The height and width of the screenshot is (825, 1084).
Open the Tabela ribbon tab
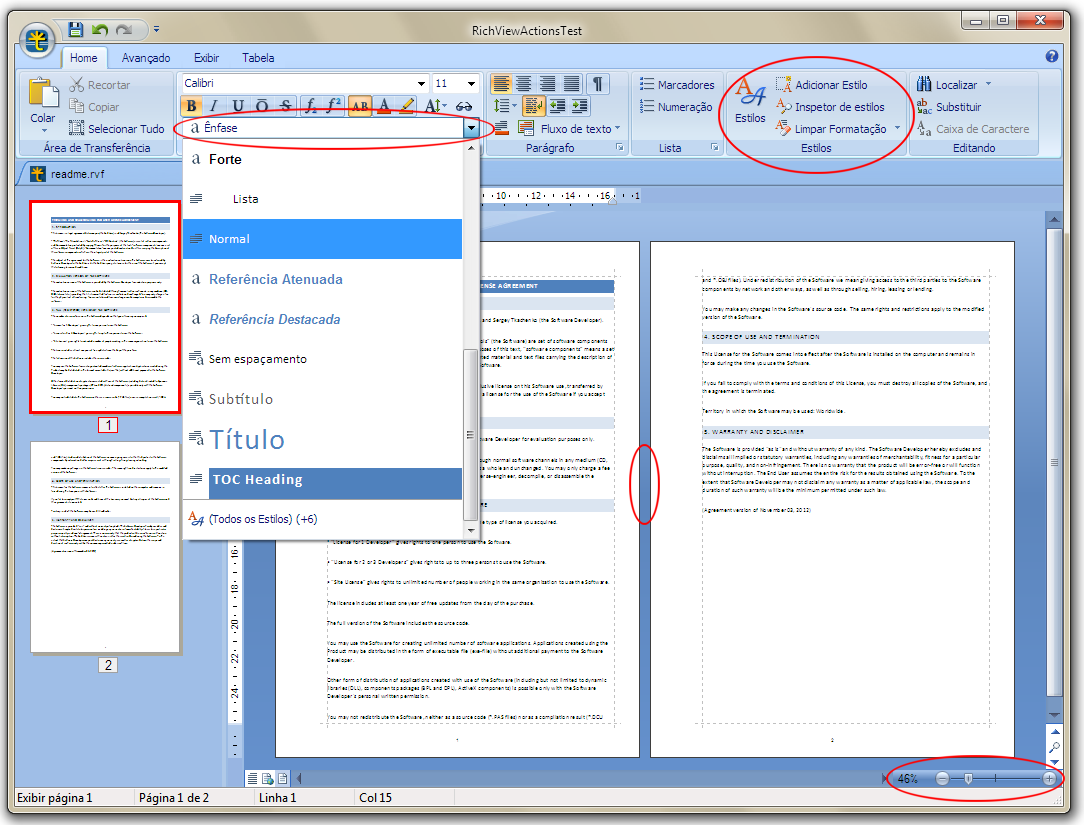pos(258,58)
